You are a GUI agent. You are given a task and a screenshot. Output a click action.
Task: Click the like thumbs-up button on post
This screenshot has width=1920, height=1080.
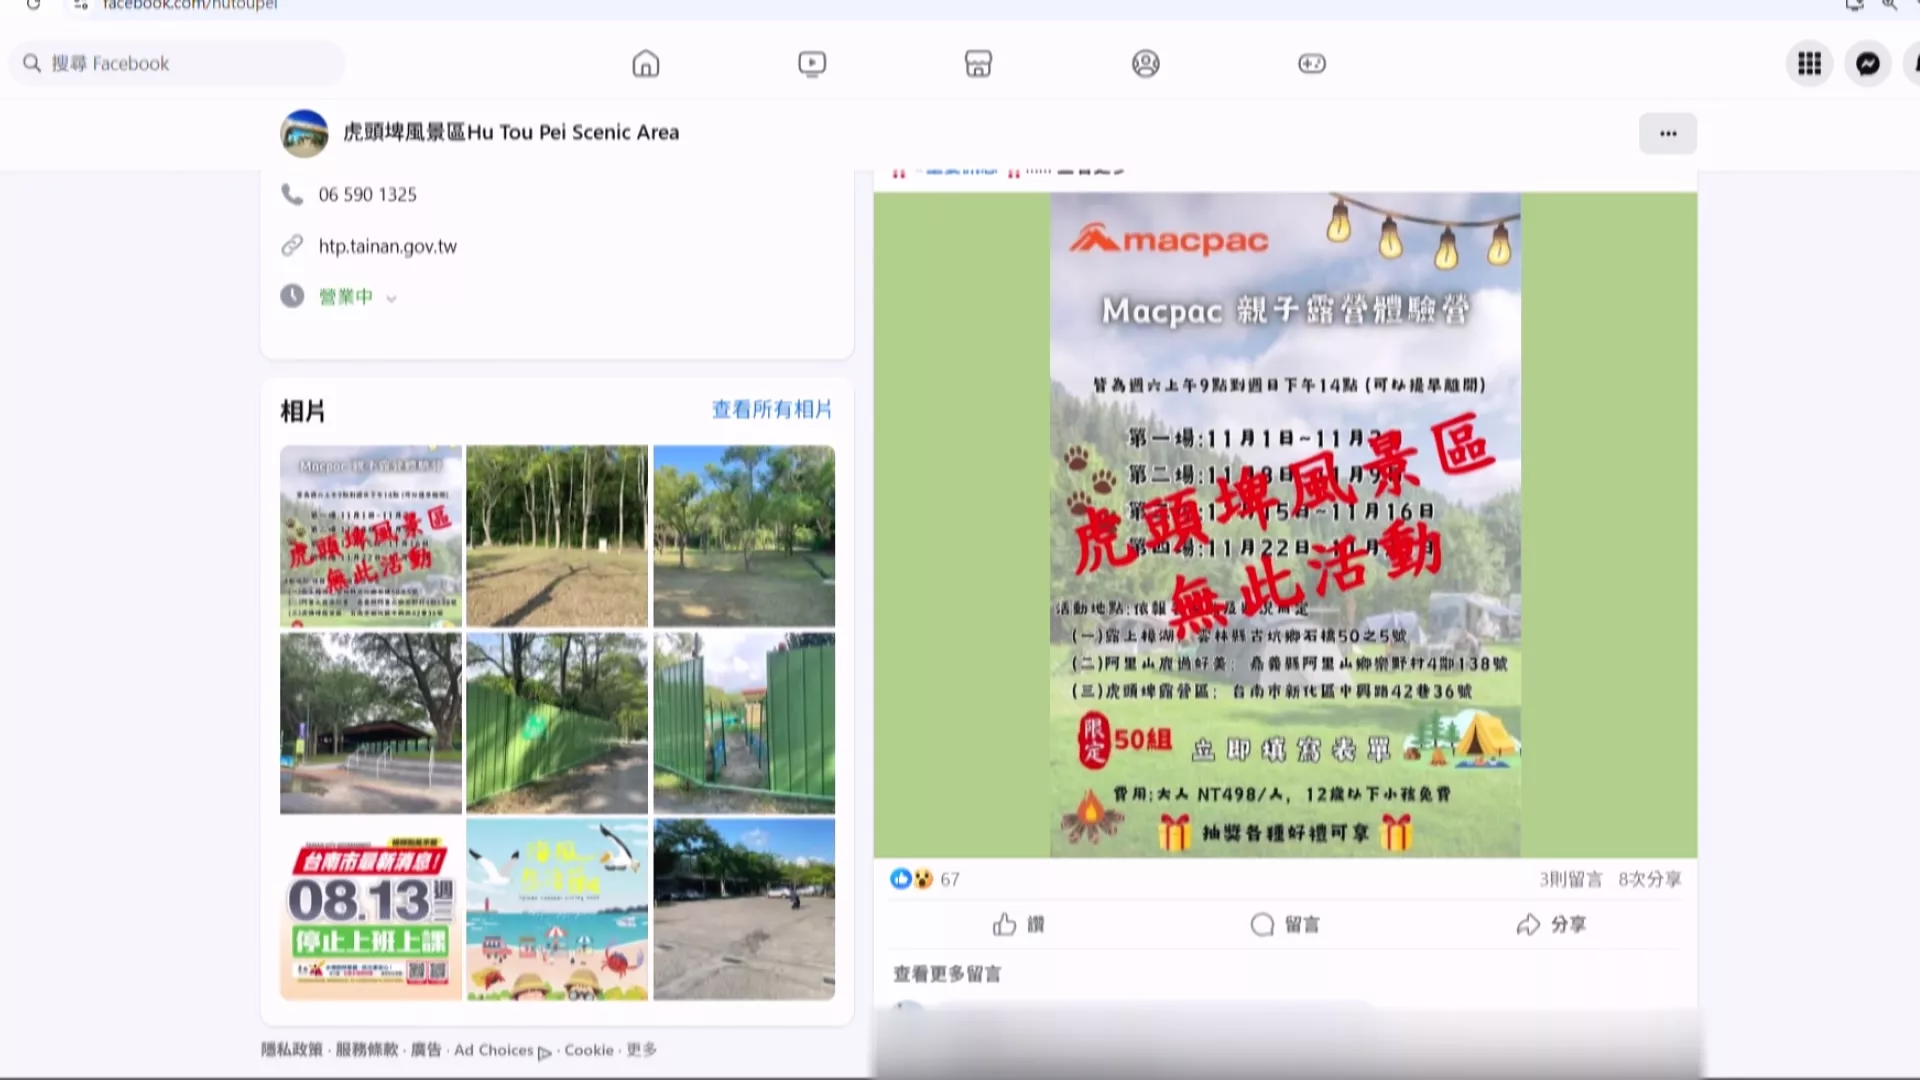(1018, 924)
